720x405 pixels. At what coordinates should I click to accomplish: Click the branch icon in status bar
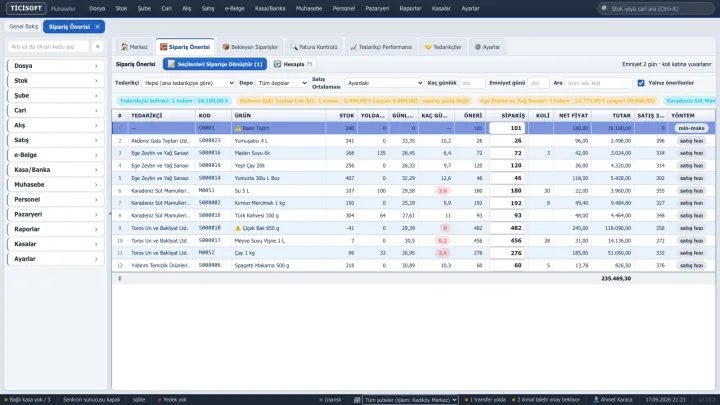coord(357,400)
